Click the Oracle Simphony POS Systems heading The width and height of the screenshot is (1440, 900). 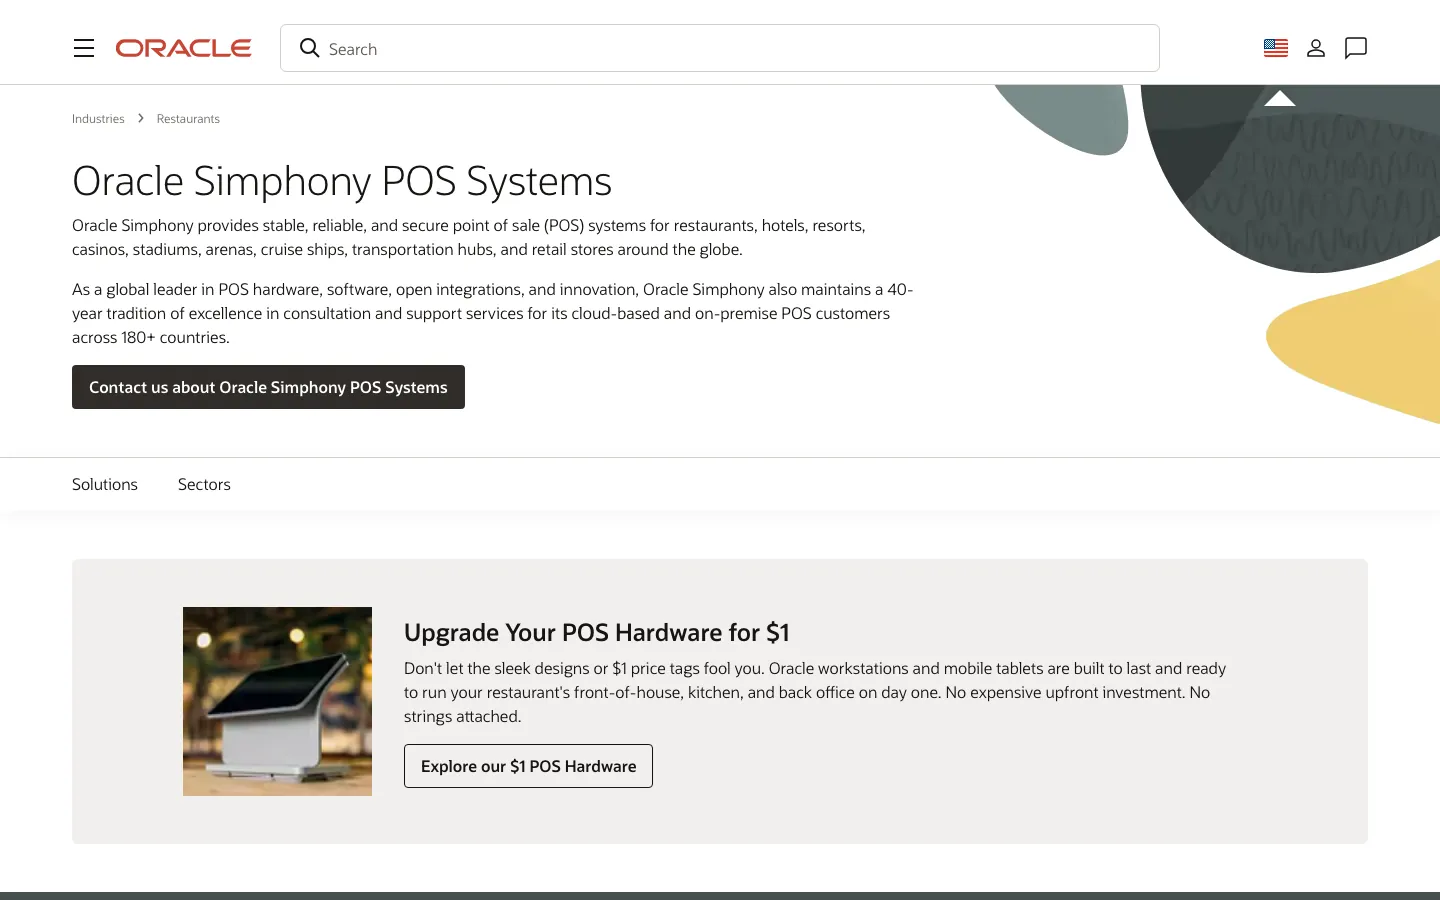coord(342,181)
